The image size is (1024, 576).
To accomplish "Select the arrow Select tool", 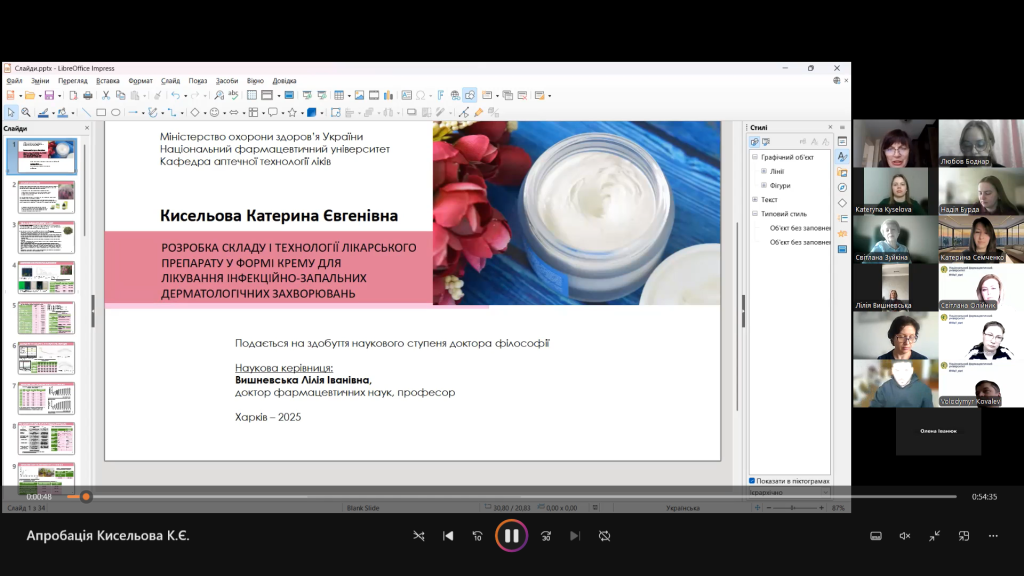I will [11, 112].
